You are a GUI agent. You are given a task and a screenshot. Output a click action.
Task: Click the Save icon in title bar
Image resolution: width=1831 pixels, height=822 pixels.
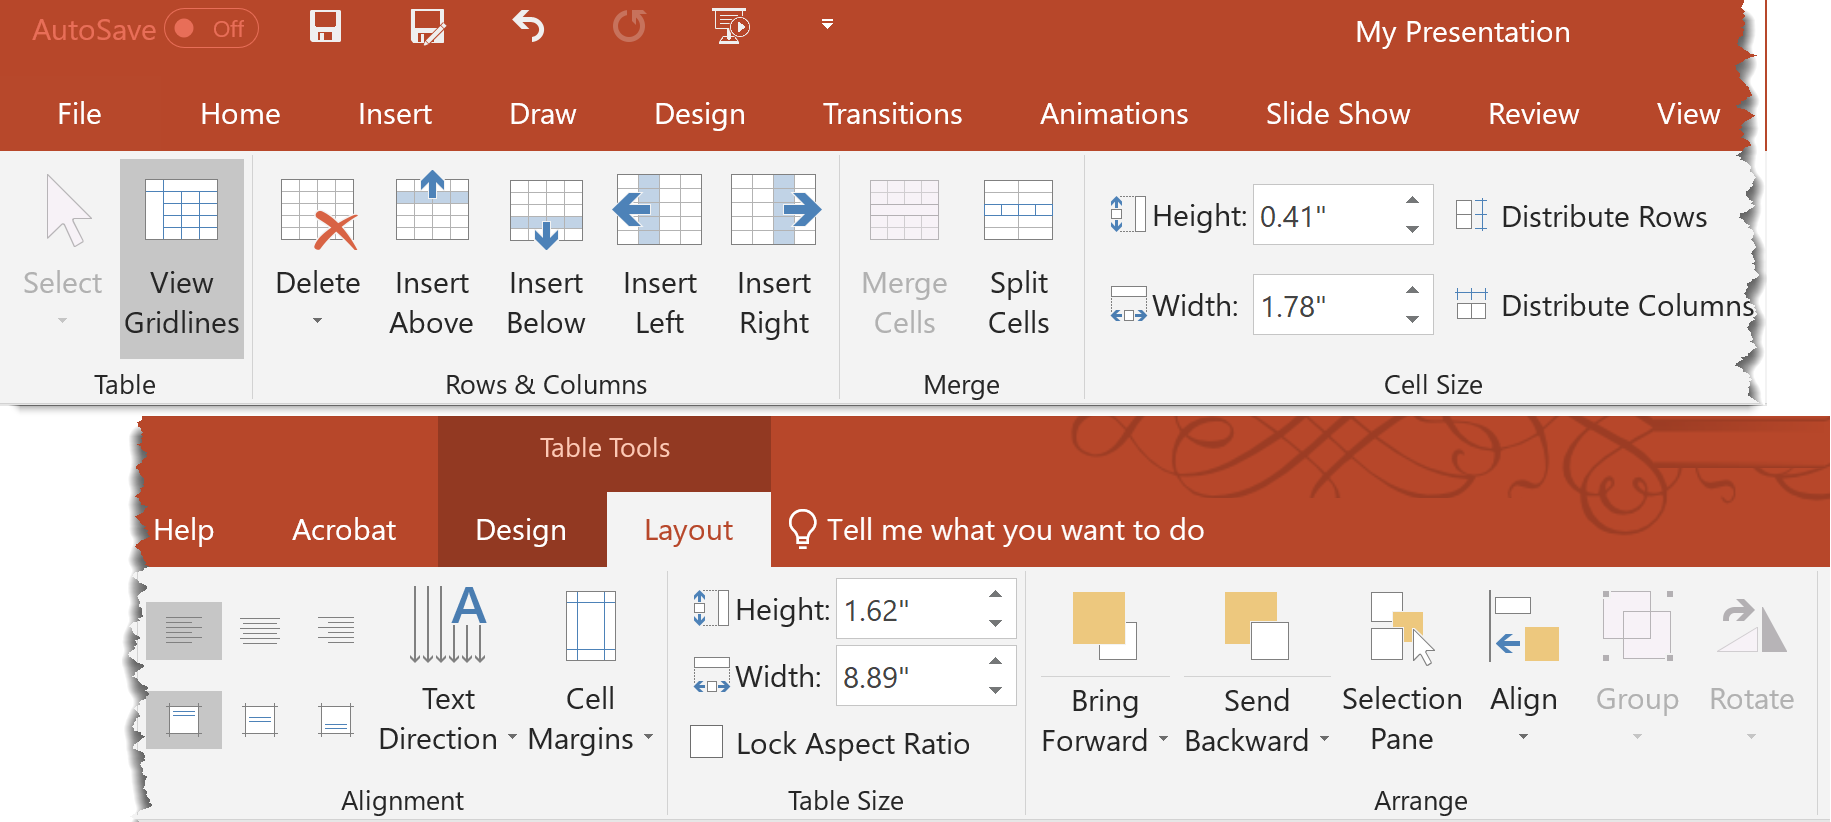(325, 27)
